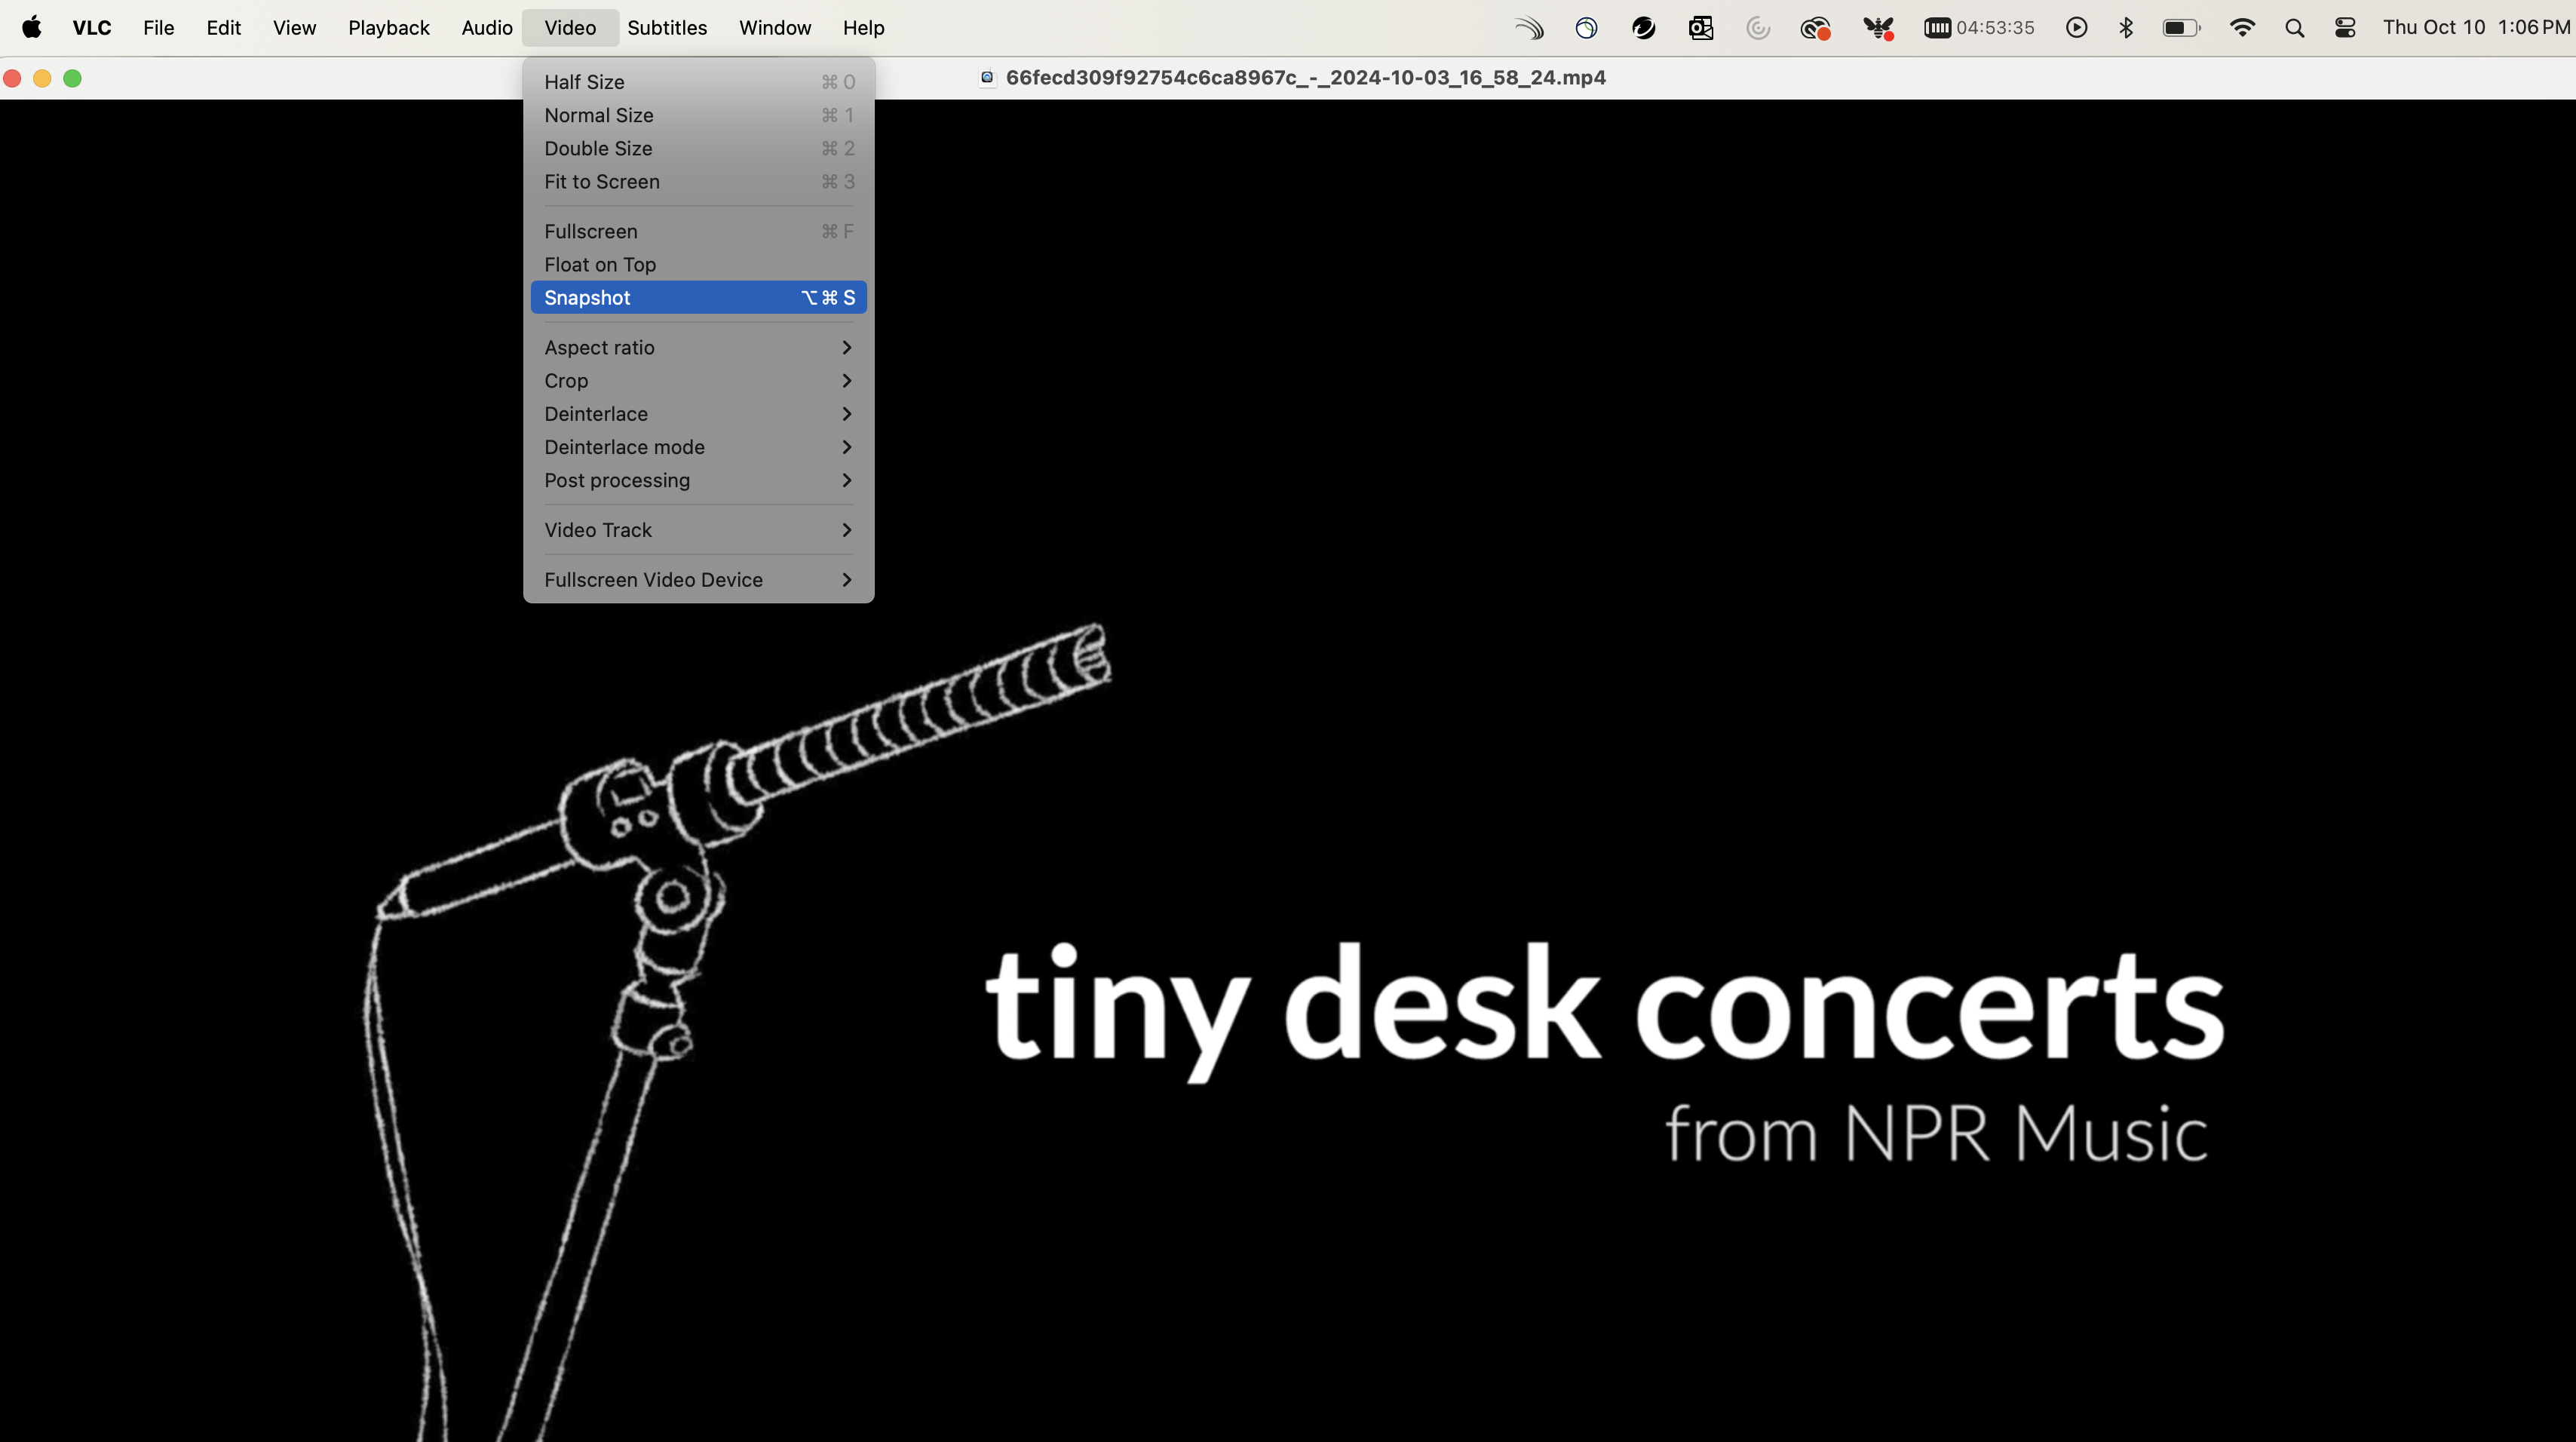Image resolution: width=2576 pixels, height=1442 pixels.
Task: Open the VLC application menu
Action: point(92,27)
